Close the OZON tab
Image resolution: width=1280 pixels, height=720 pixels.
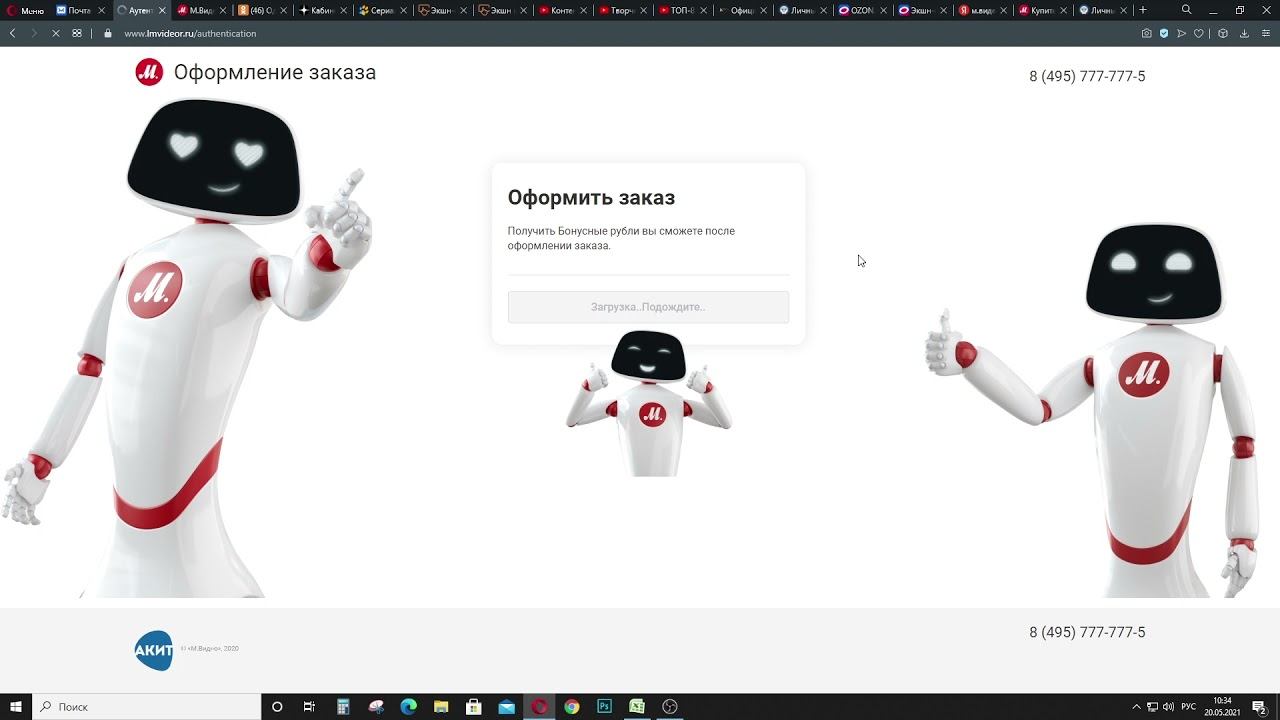point(883,10)
